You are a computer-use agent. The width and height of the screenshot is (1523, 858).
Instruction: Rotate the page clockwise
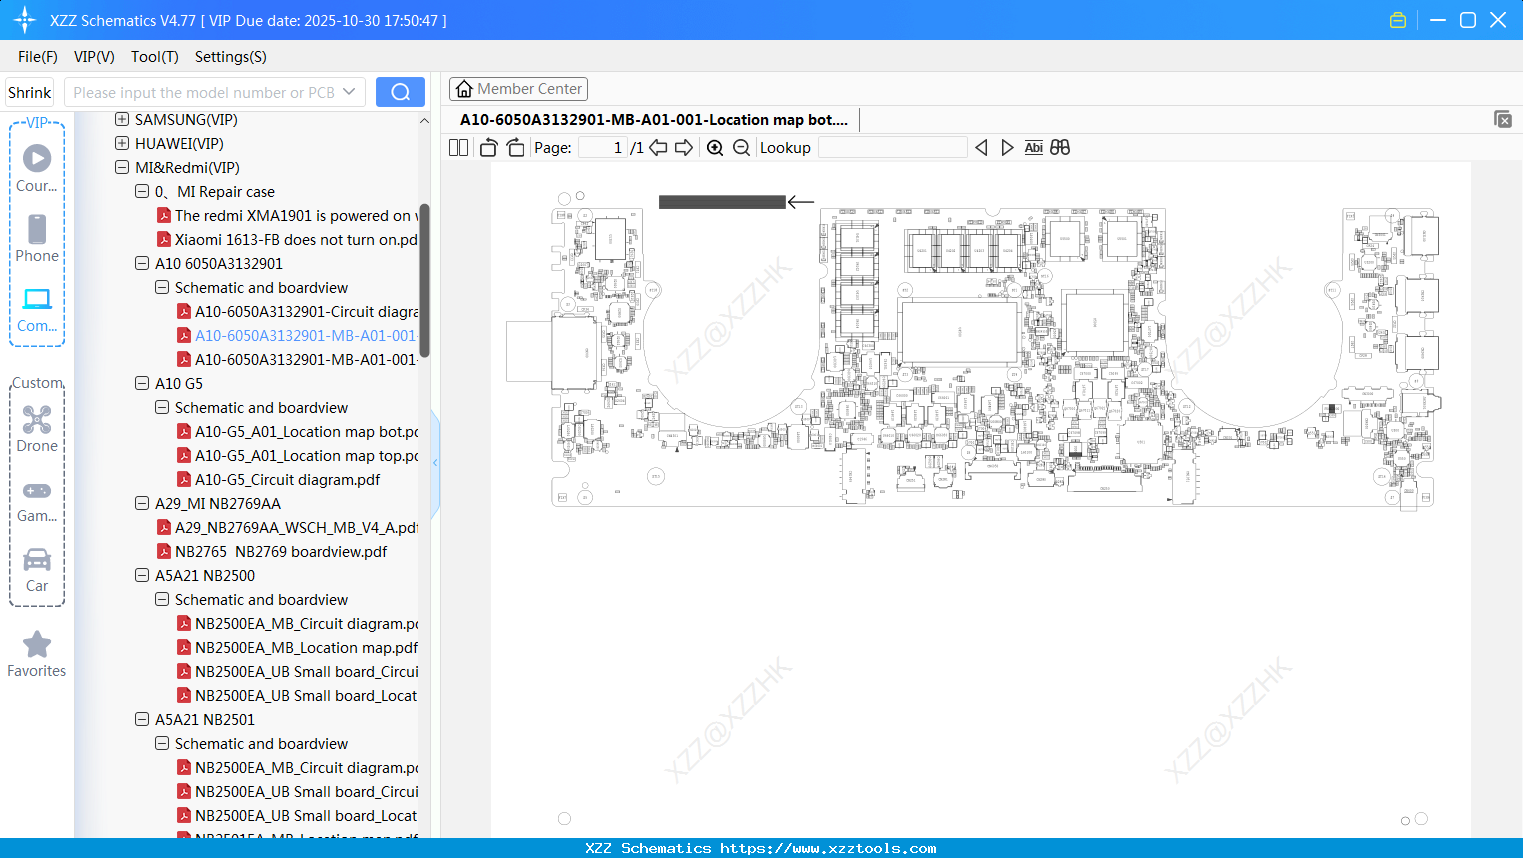(x=515, y=148)
